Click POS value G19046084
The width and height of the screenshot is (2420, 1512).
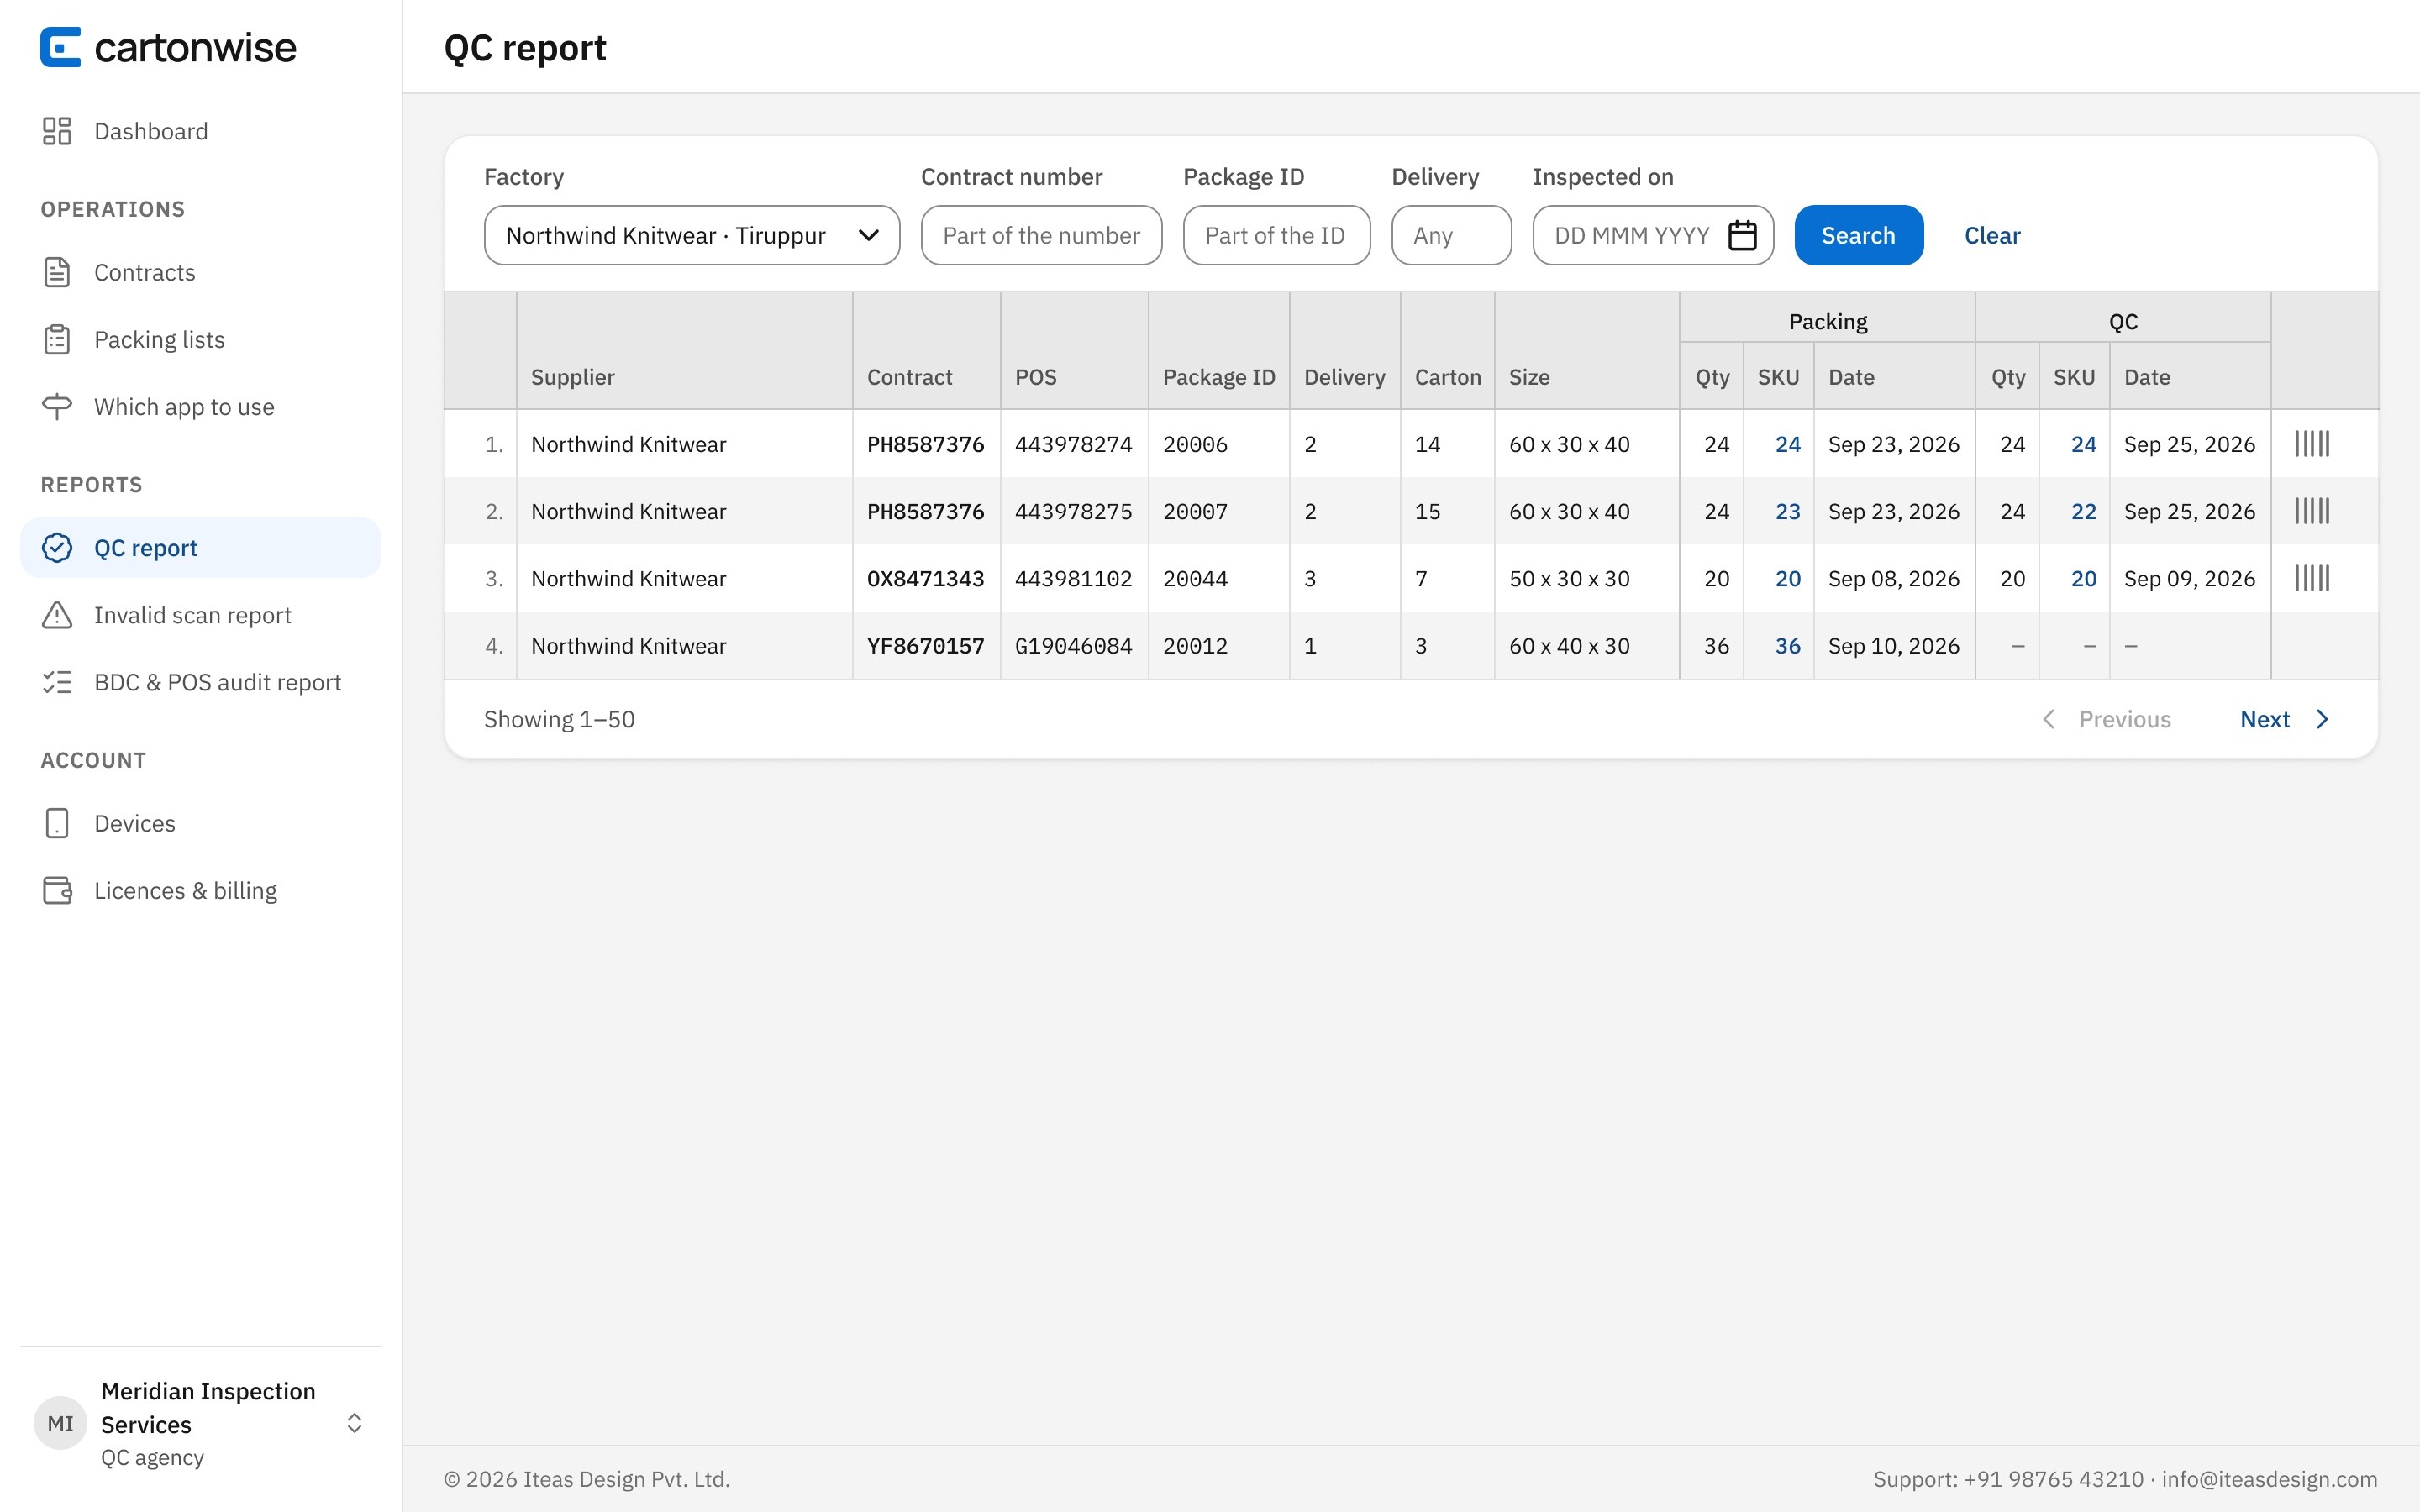point(1073,645)
